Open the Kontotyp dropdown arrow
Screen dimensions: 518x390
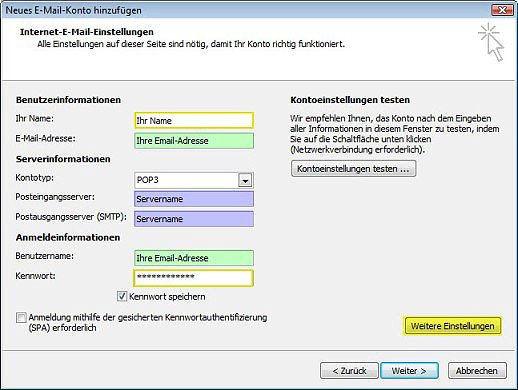pos(245,181)
